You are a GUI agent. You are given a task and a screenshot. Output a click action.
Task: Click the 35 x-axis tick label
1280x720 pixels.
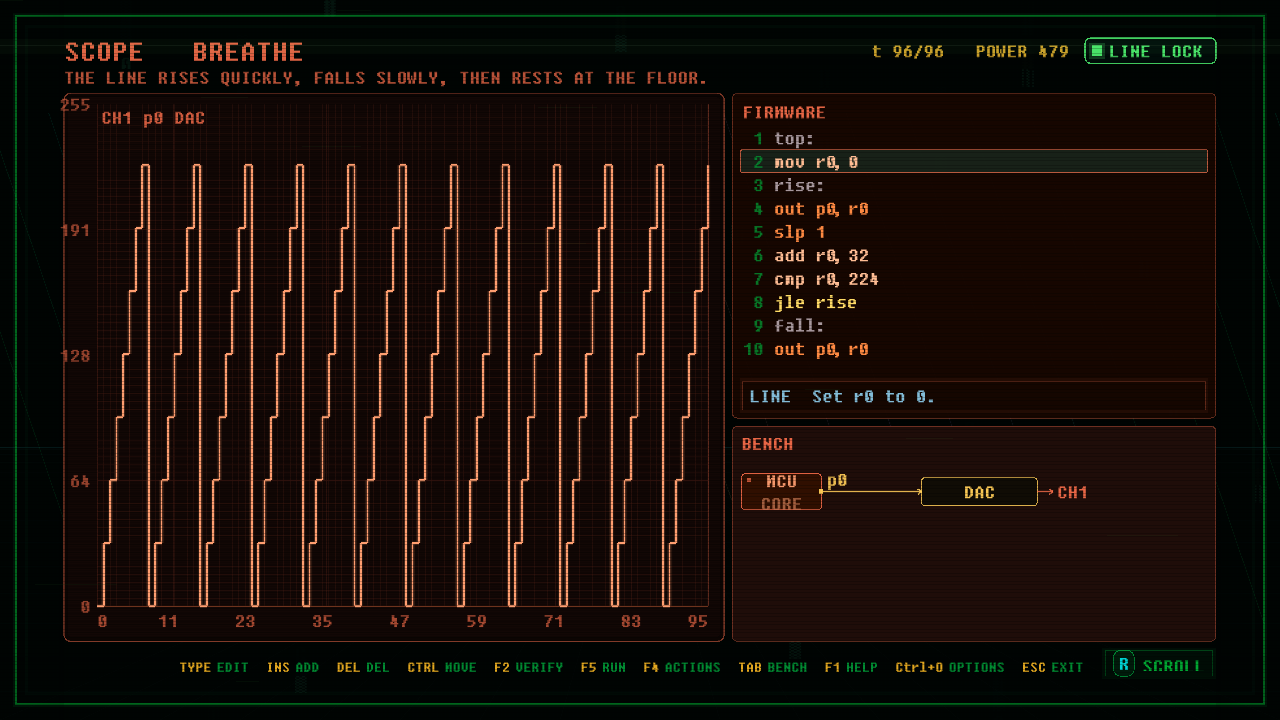click(x=322, y=622)
